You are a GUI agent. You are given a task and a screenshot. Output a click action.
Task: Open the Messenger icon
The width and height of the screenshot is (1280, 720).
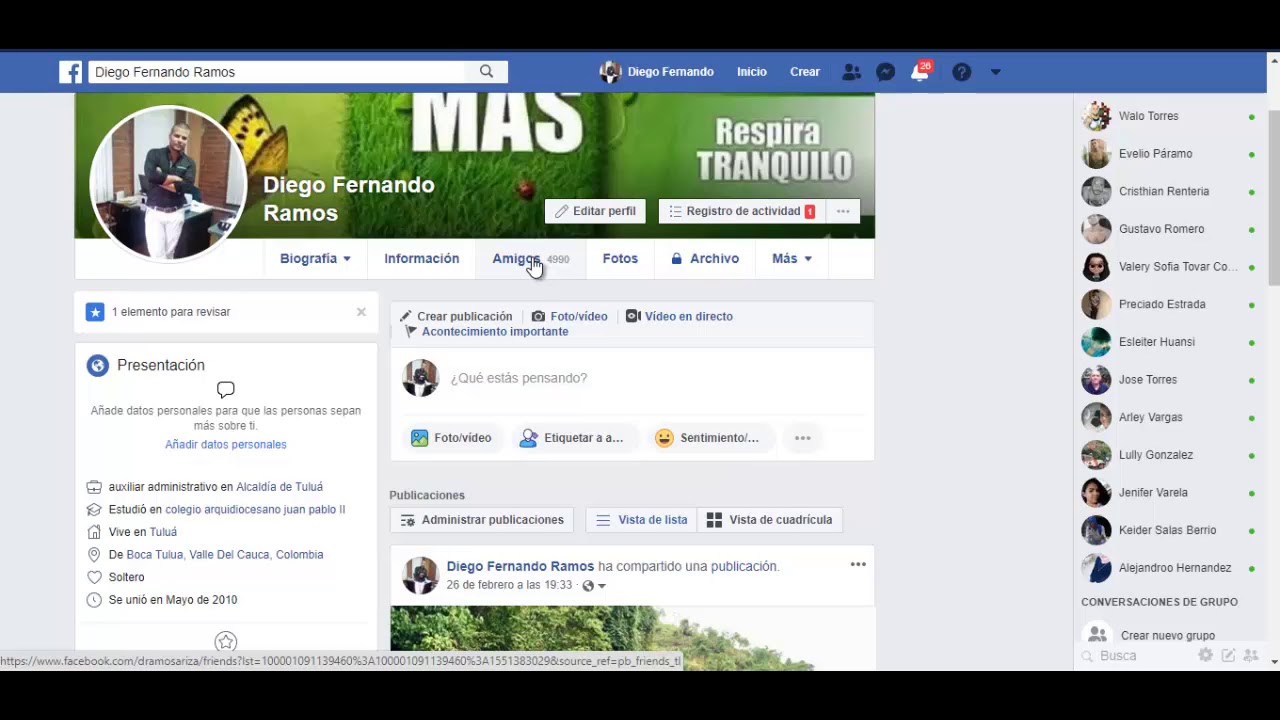[x=885, y=72]
